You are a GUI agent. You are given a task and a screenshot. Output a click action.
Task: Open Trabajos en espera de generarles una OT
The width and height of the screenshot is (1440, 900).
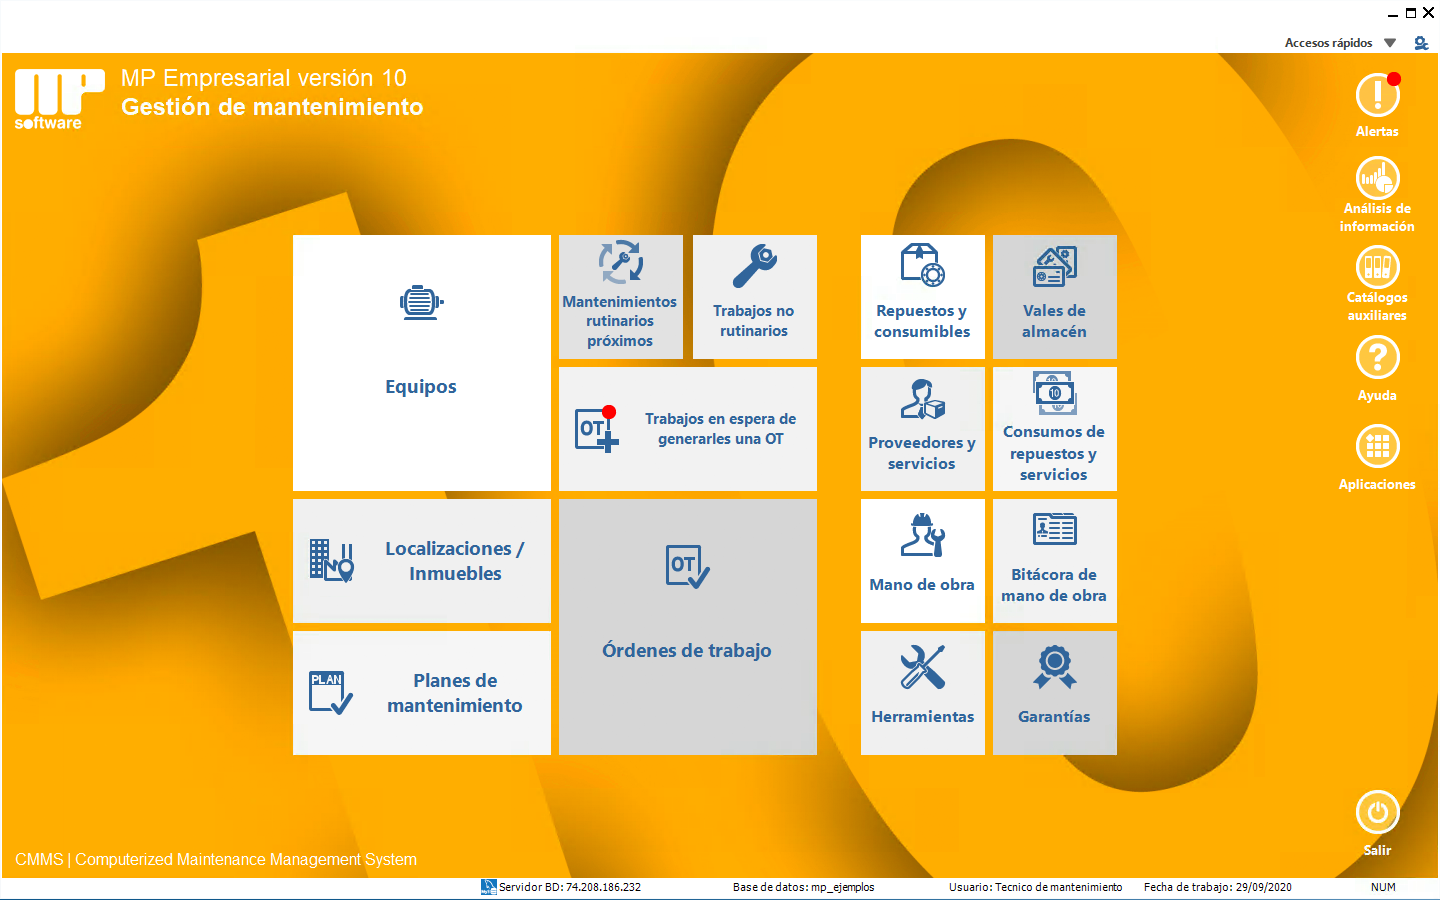tap(688, 429)
